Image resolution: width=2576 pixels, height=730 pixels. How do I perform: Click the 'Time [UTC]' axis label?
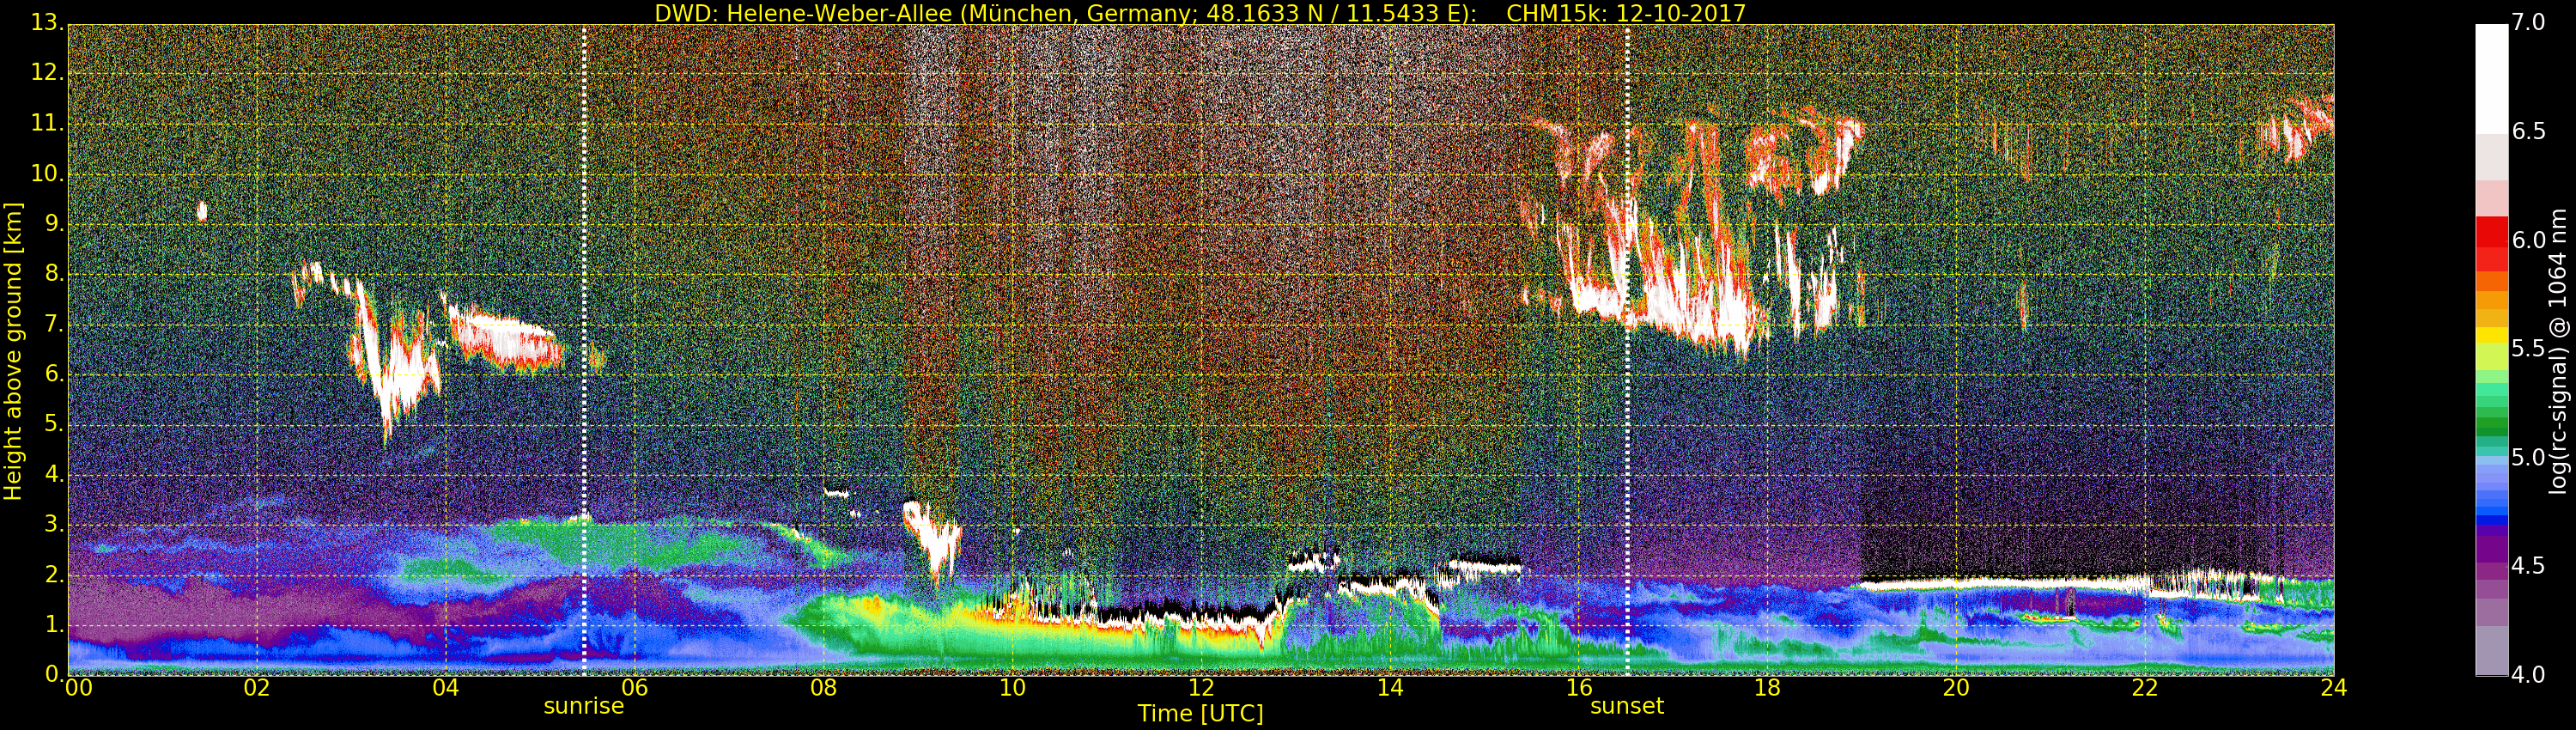click(1200, 714)
